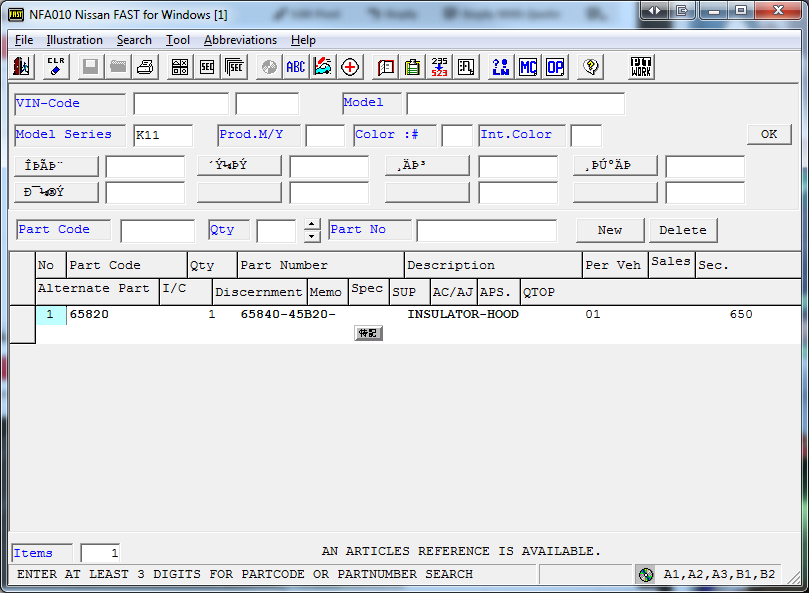Click the INSULATOR-HOOD description

(x=463, y=314)
